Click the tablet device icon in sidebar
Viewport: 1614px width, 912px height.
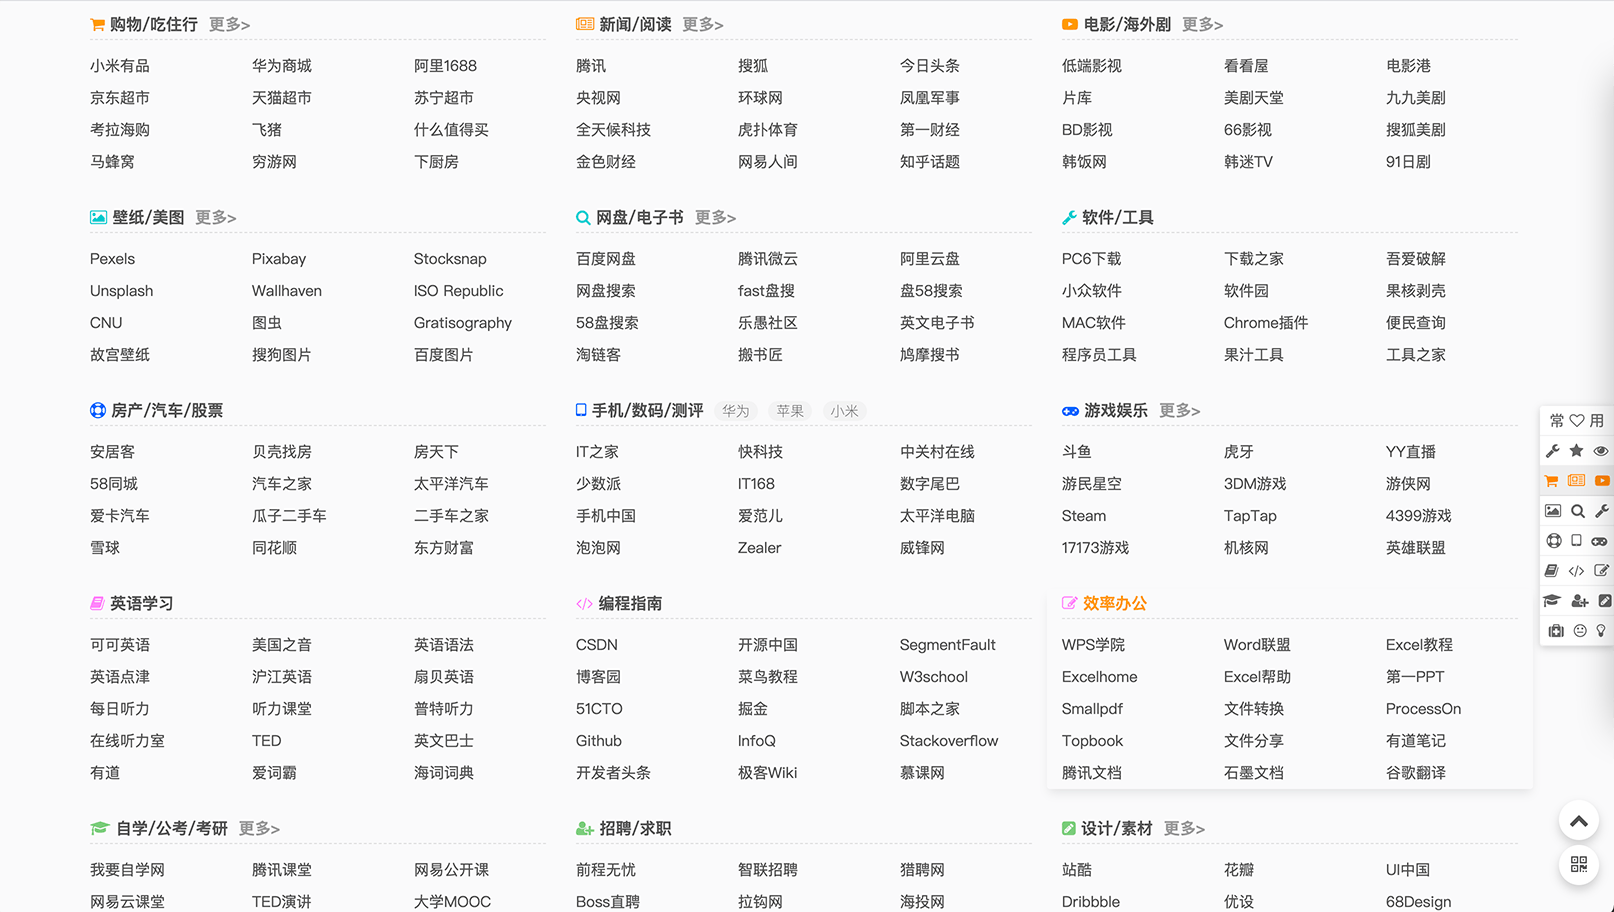coord(1576,540)
